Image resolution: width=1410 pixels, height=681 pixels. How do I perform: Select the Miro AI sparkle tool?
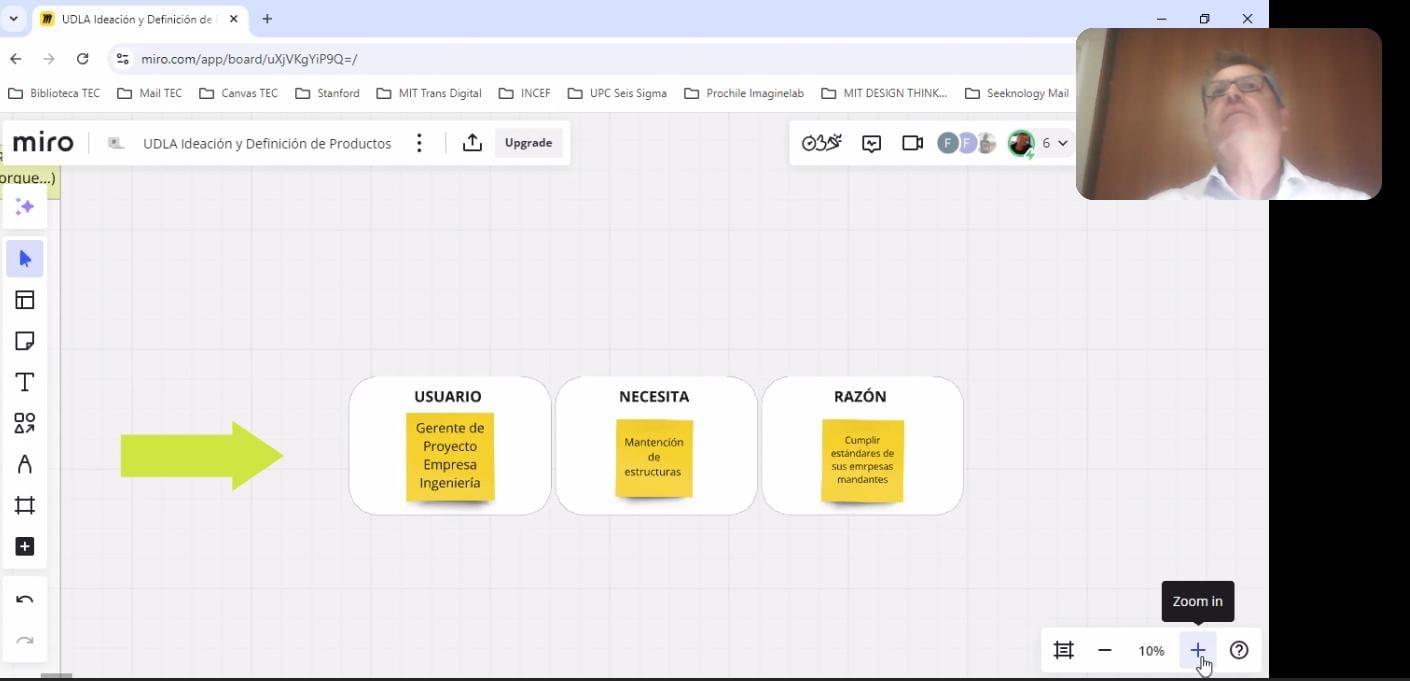pyautogui.click(x=25, y=207)
